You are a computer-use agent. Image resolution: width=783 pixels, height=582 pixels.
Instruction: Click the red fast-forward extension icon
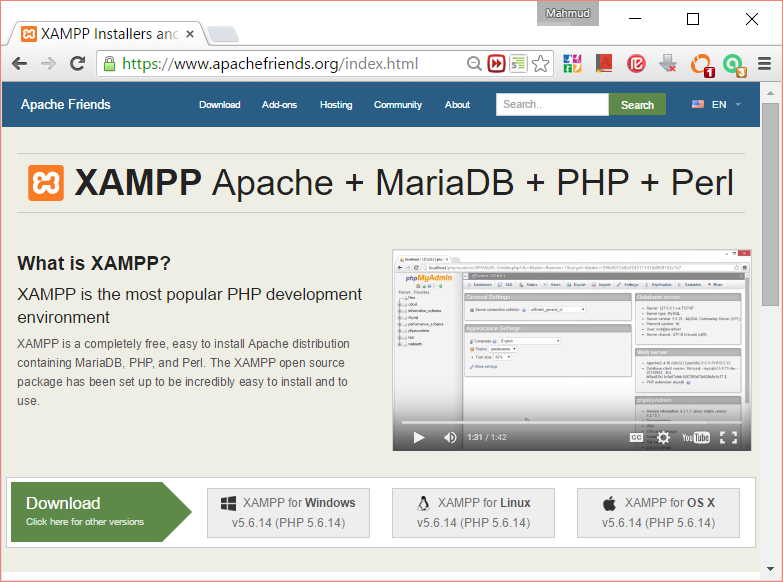[496, 63]
